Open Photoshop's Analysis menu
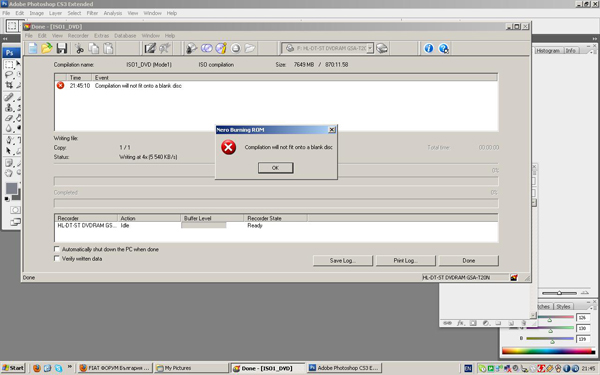 (x=113, y=13)
